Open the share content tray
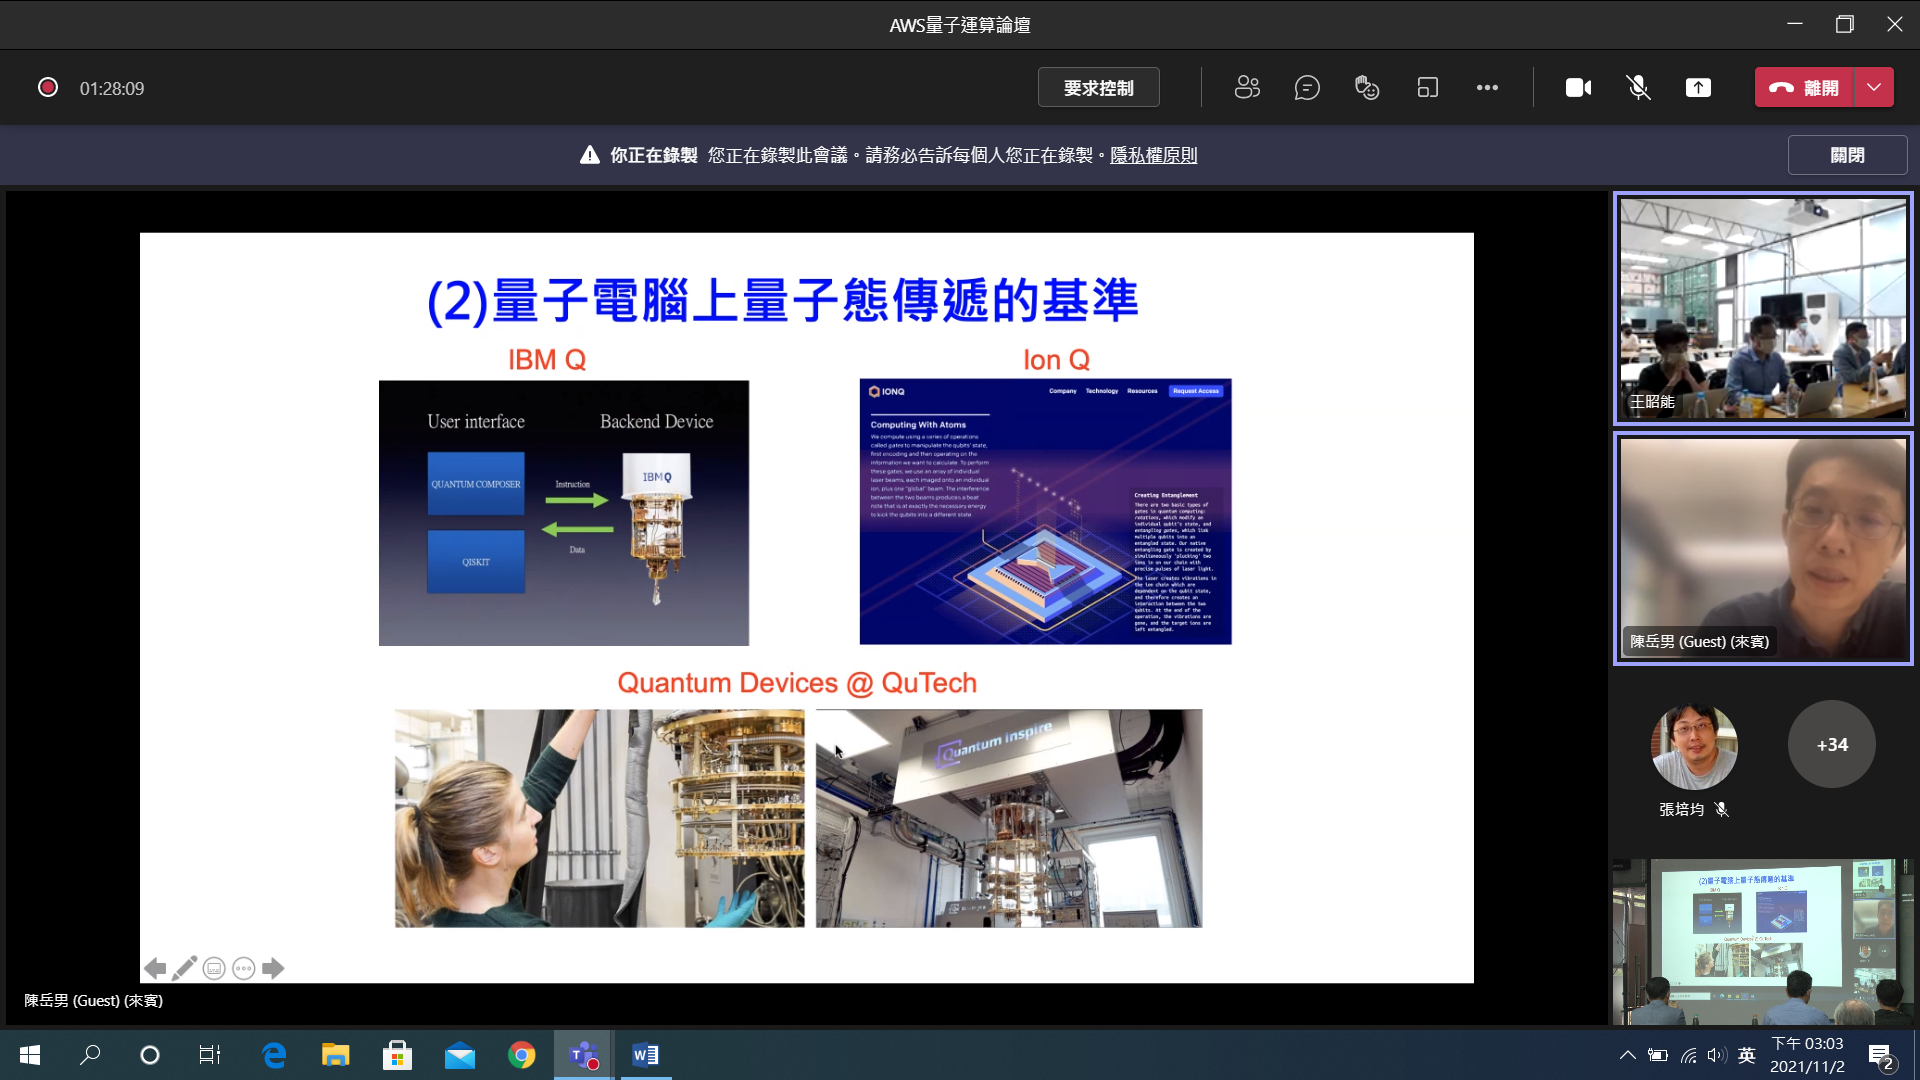 1698,88
